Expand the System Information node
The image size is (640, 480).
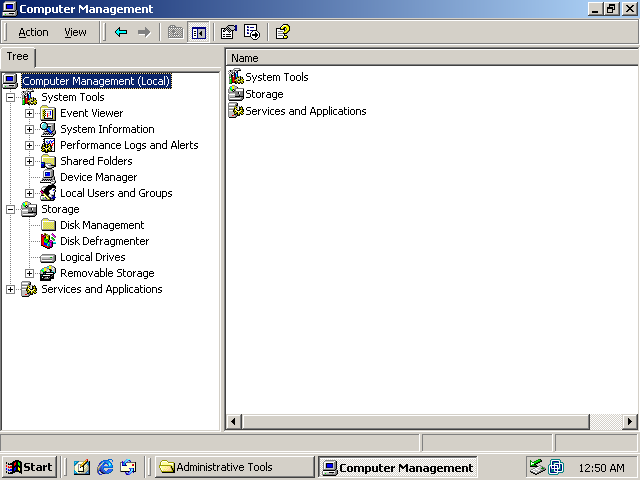click(29, 129)
